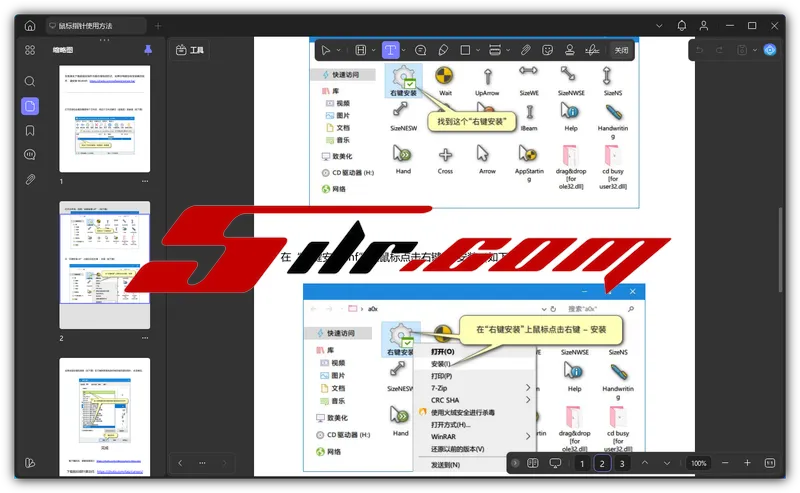
Task: Expand the Text T tool dropdown
Action: pyautogui.click(x=404, y=50)
